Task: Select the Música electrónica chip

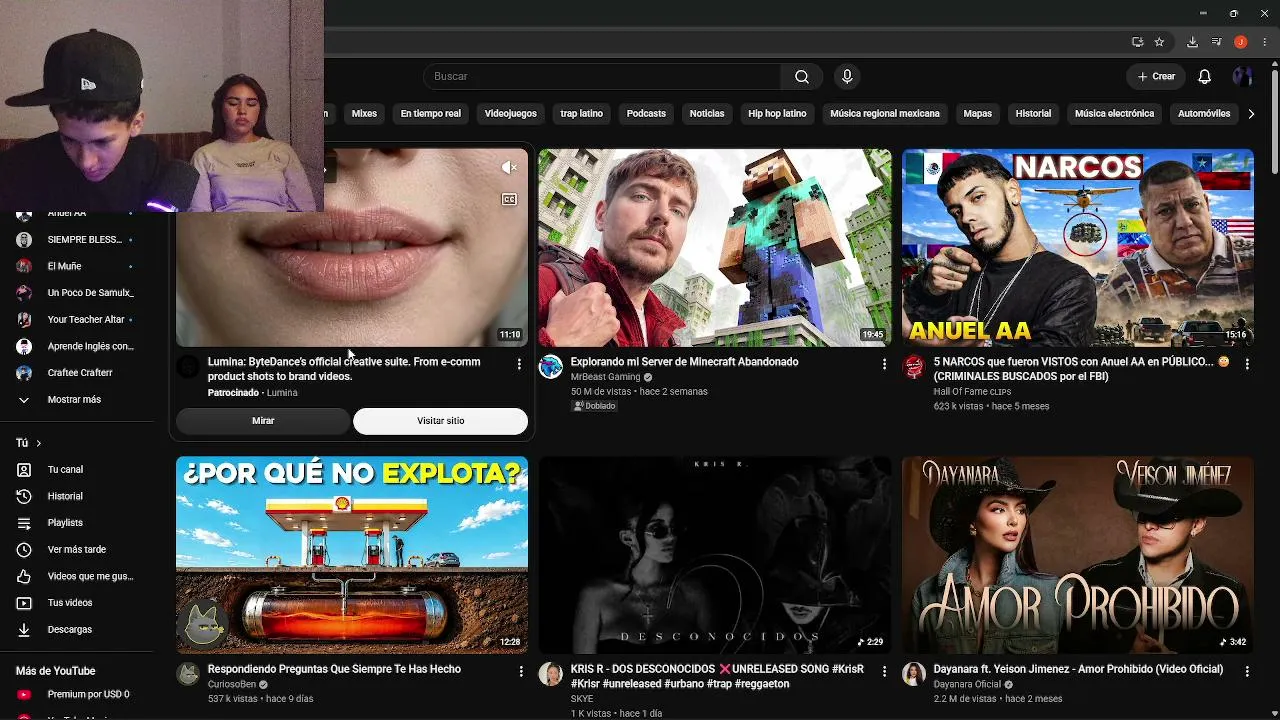Action: coord(1114,114)
